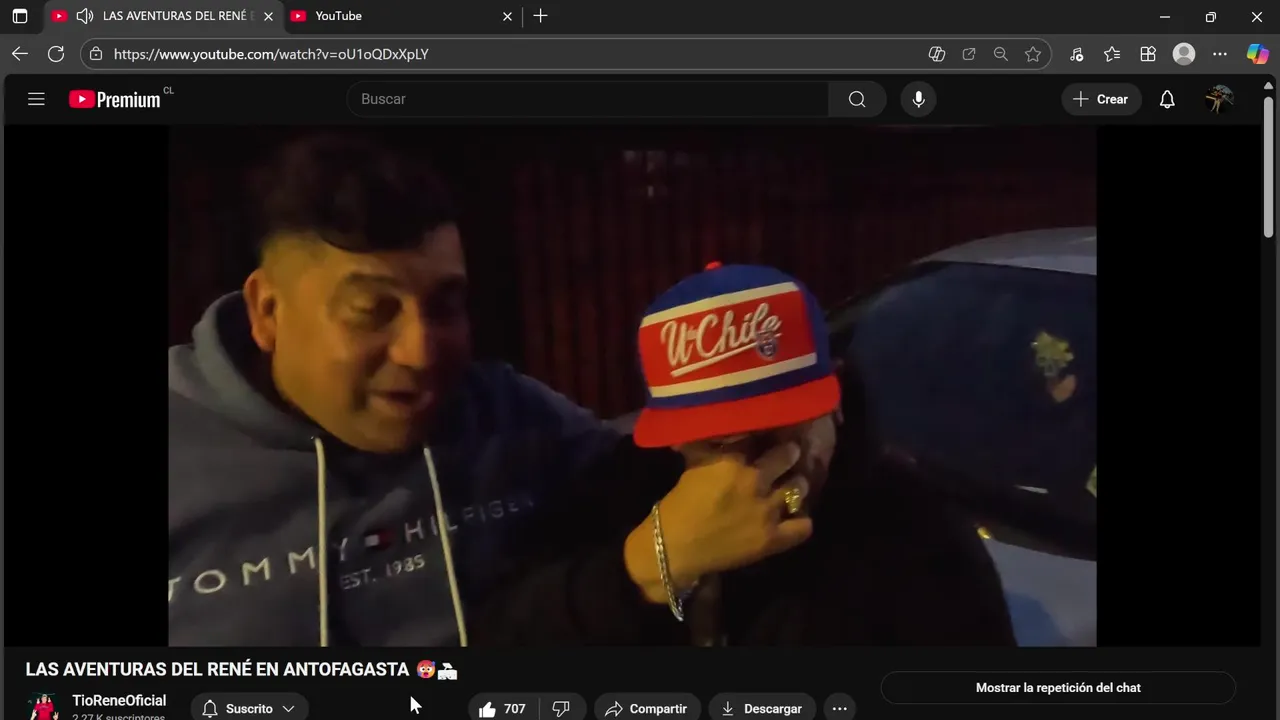This screenshot has height=720, width=1280.
Task: Download video with Descargar button
Action: click(762, 708)
